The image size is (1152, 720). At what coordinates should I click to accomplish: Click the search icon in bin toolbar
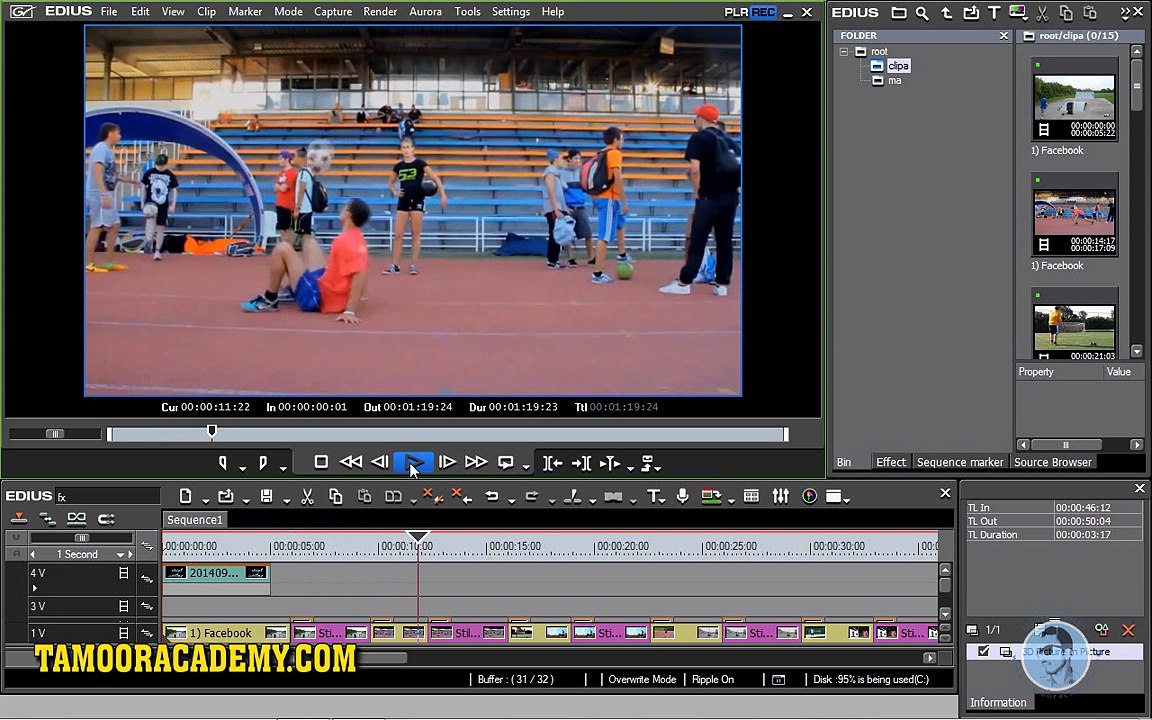(x=922, y=13)
